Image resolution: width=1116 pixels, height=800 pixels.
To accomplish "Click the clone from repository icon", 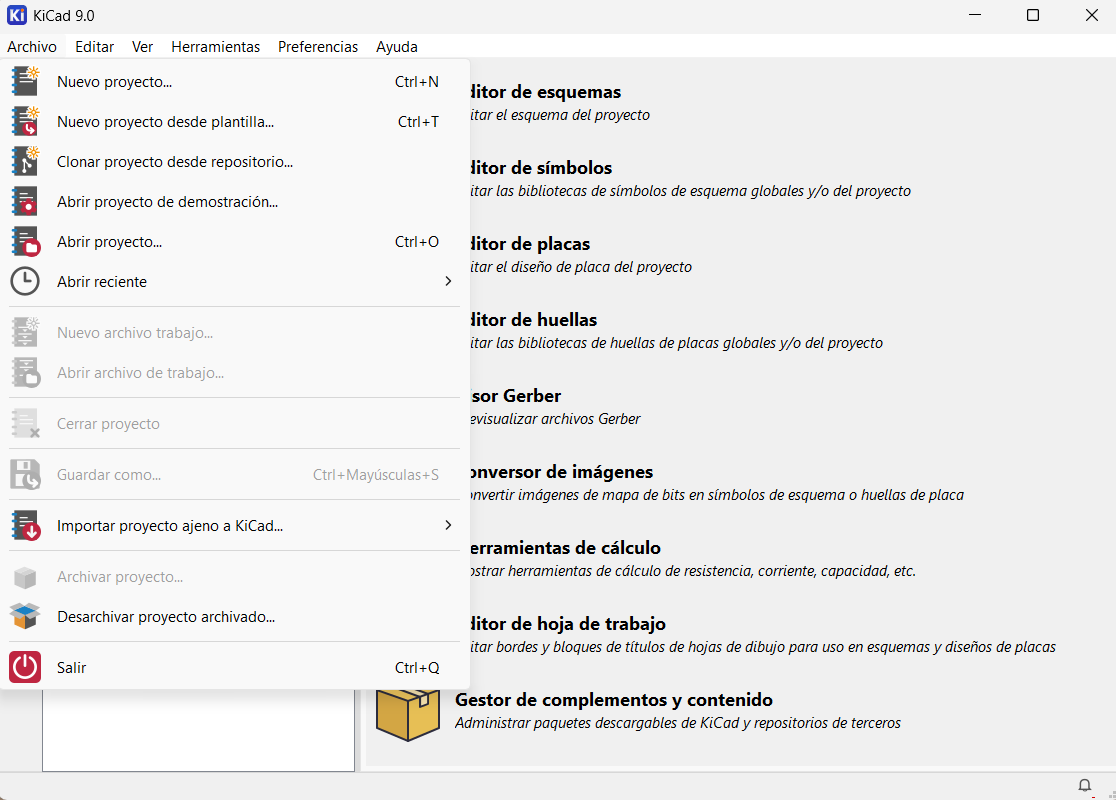I will [x=25, y=162].
